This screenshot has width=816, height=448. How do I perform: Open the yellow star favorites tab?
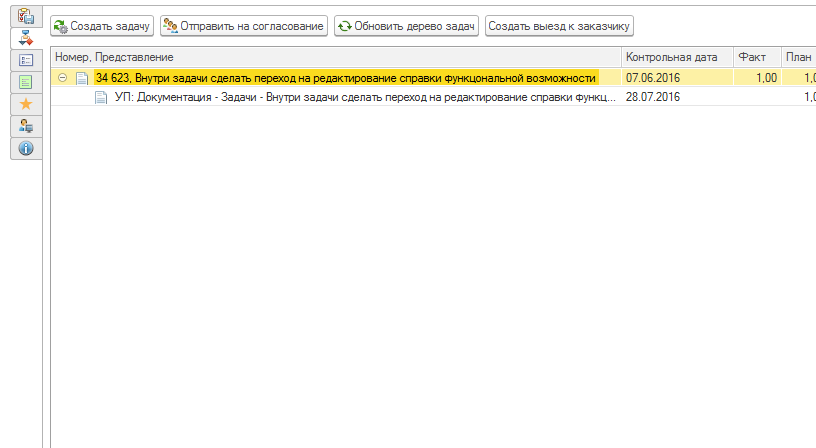coord(27,104)
